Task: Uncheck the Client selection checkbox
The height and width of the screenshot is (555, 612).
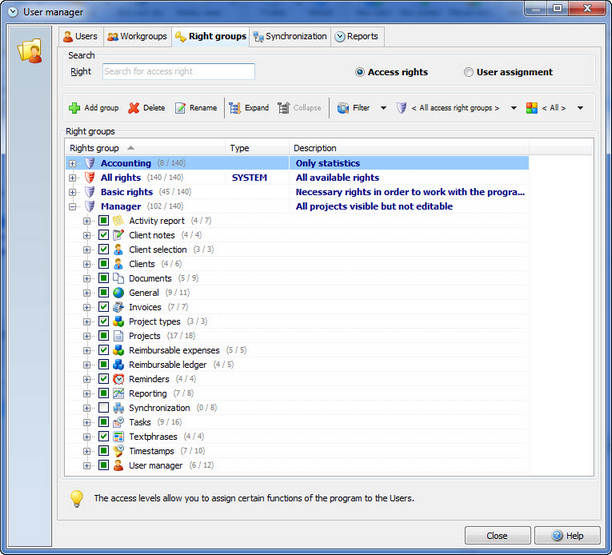Action: pos(103,249)
